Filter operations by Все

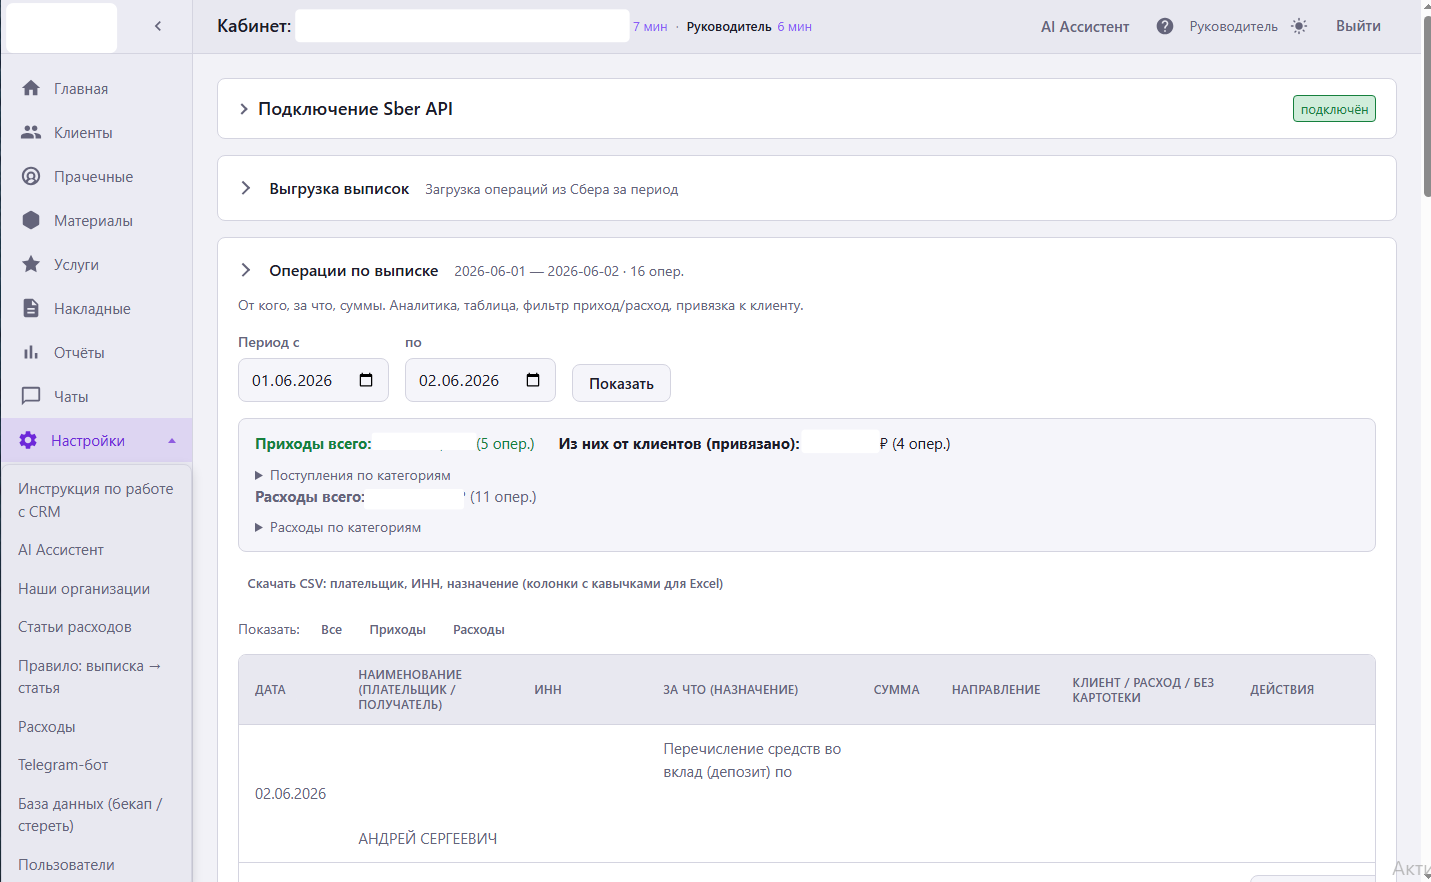(x=331, y=630)
